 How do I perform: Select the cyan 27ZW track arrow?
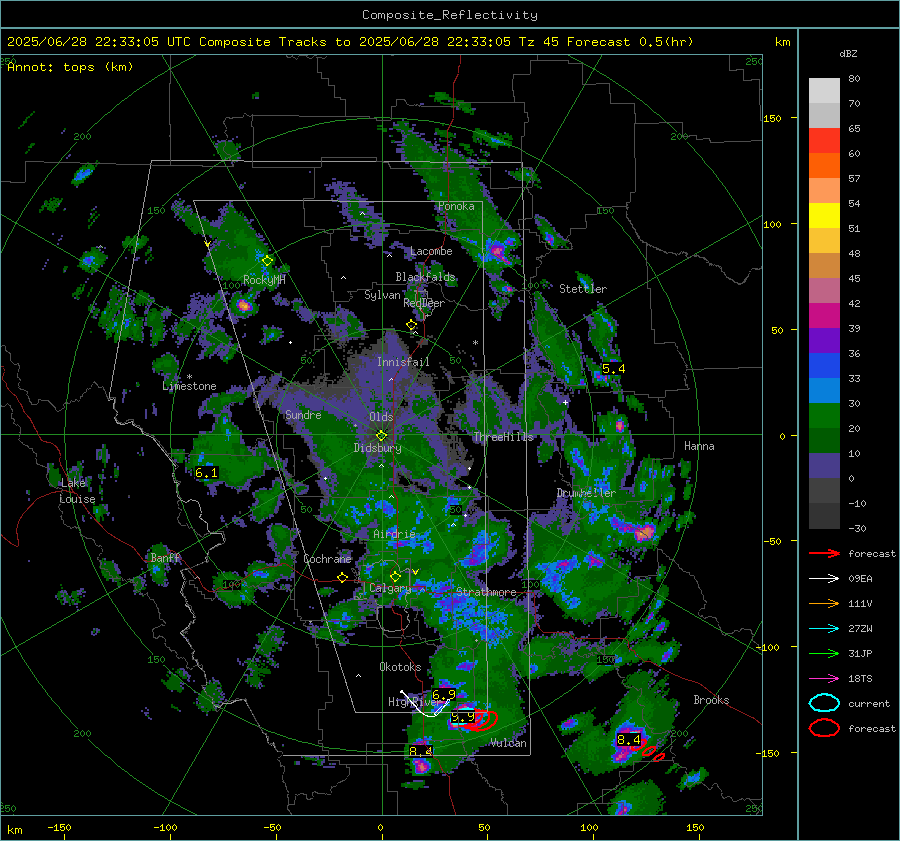[x=824, y=629]
